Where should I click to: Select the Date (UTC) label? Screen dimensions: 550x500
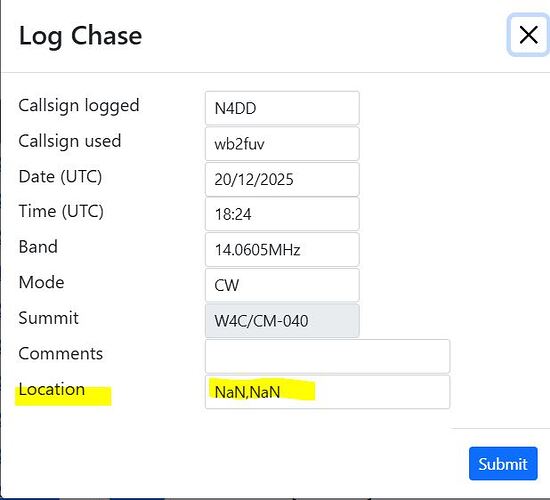tap(60, 176)
